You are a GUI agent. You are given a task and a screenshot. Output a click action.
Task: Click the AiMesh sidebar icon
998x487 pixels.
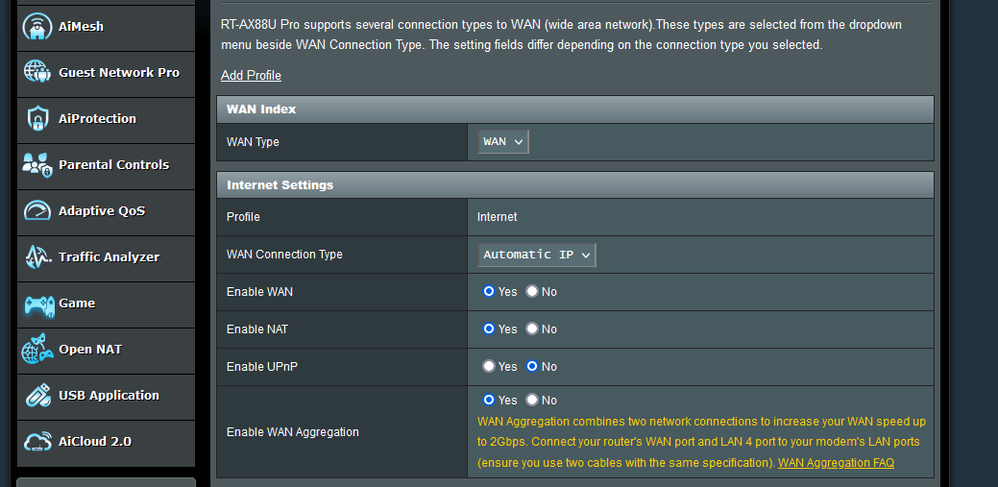pyautogui.click(x=37, y=27)
